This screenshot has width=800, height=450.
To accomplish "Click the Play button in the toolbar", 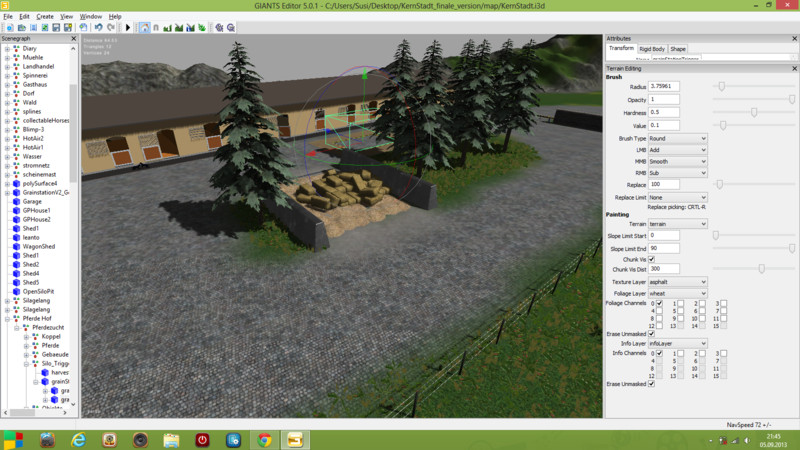I will coord(128,28).
